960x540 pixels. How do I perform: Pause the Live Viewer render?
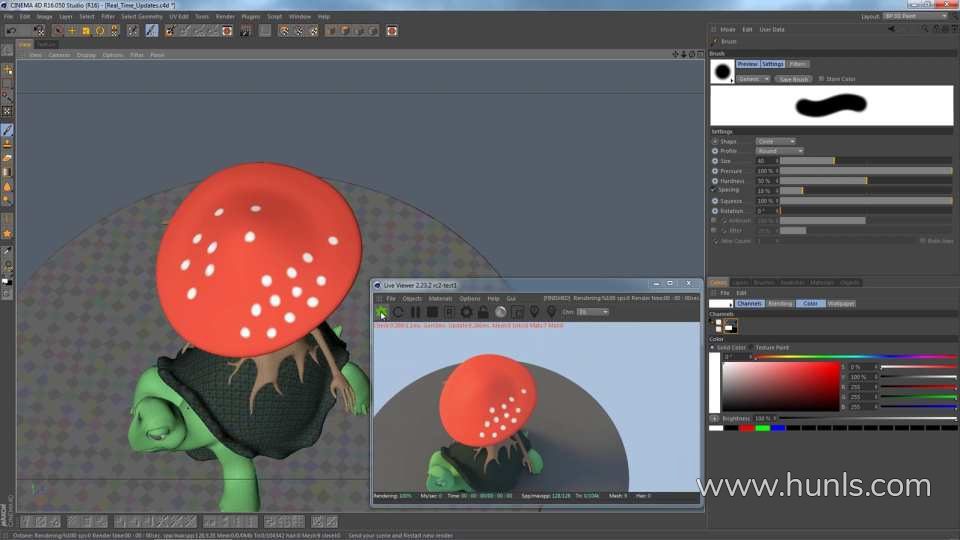[x=415, y=312]
